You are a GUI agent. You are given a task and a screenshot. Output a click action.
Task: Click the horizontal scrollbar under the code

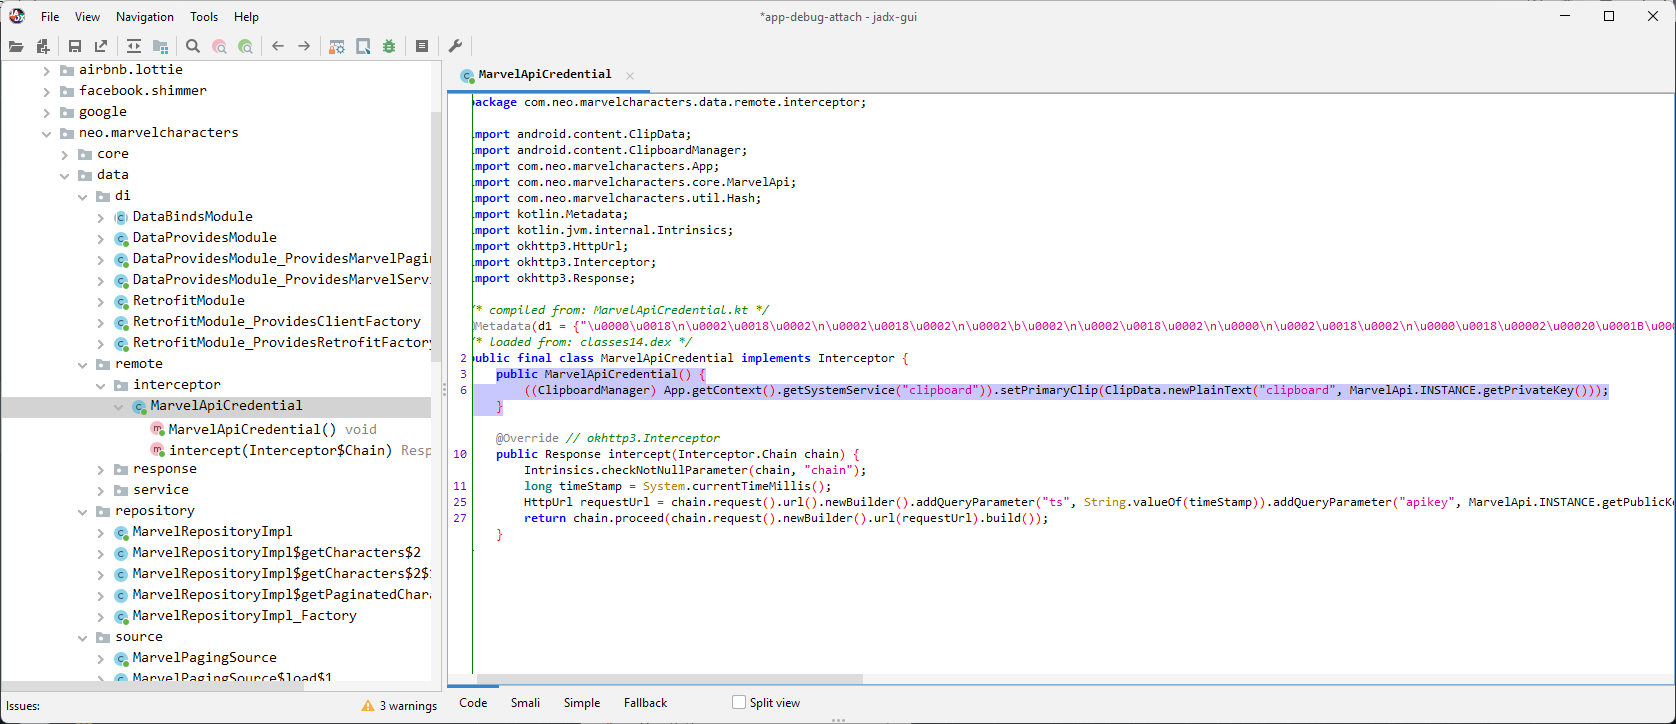click(x=668, y=679)
